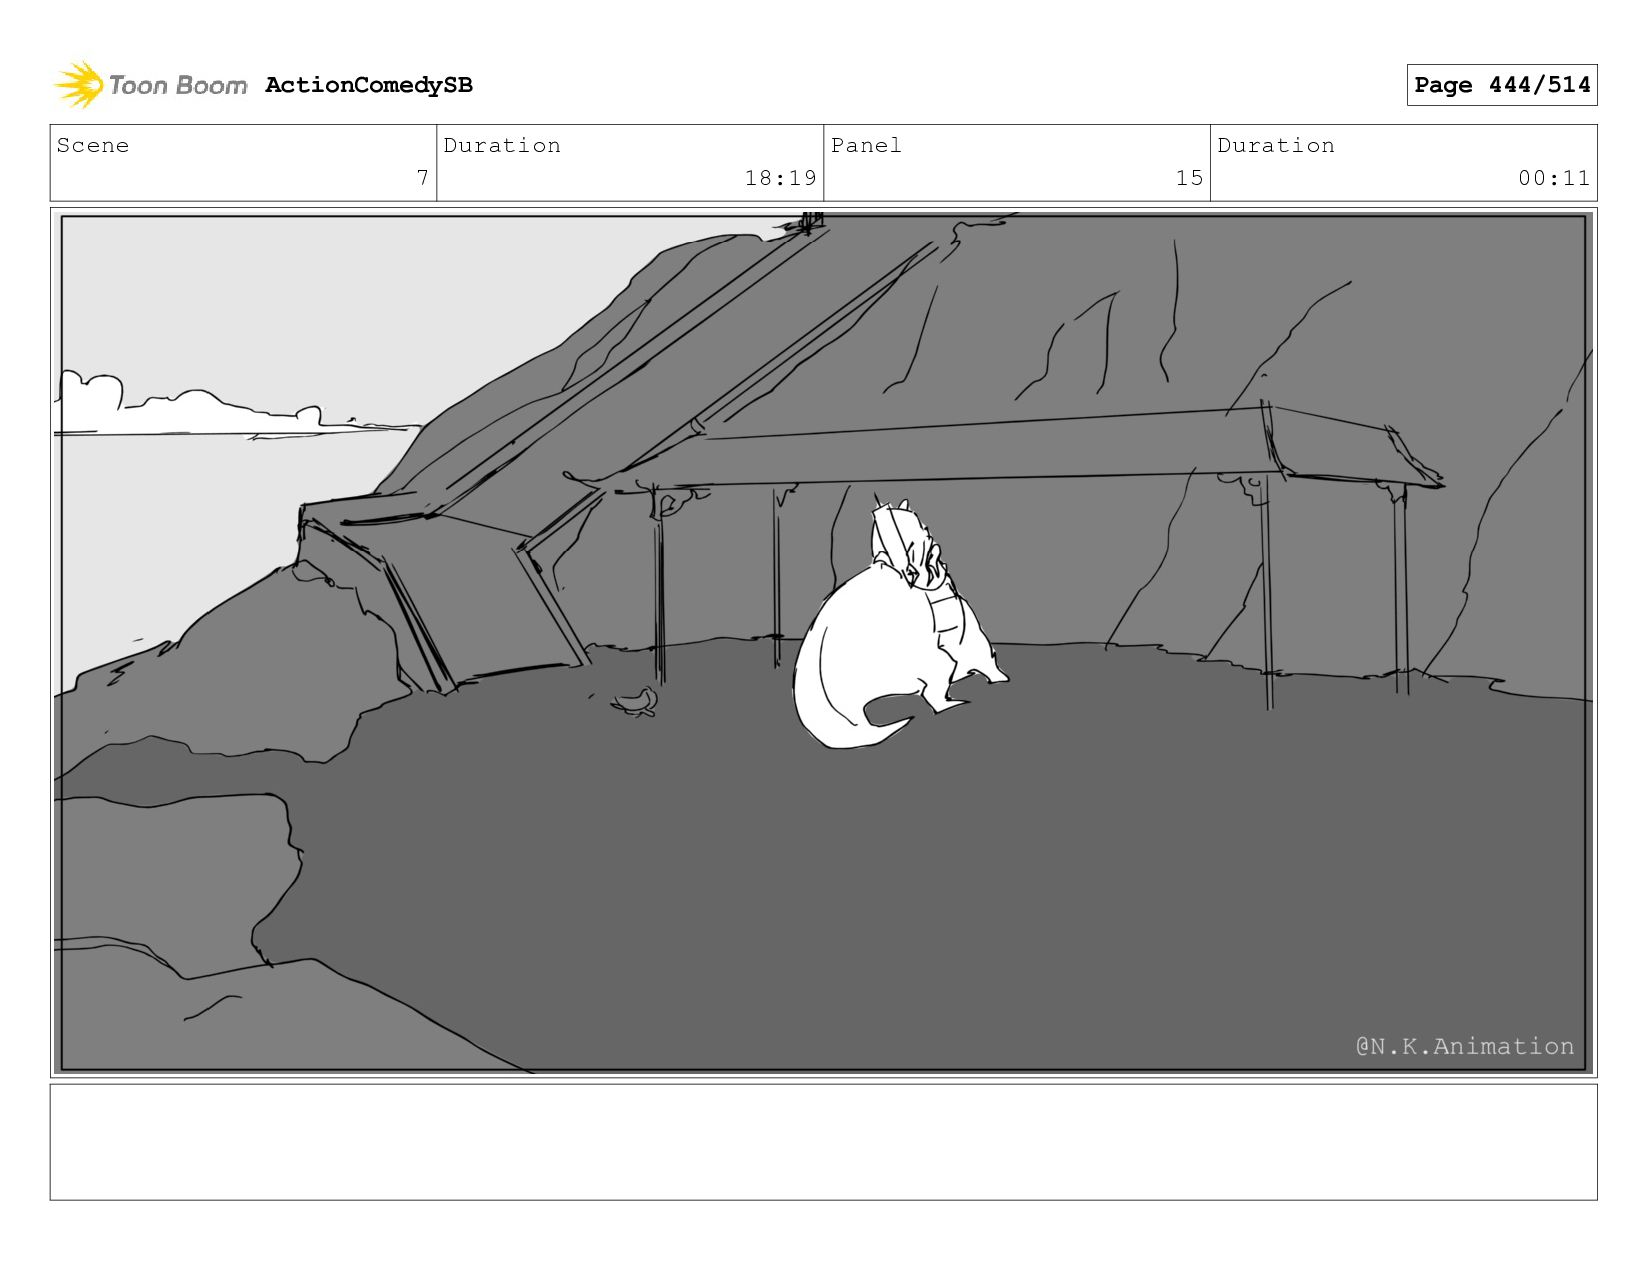Click the panel duration 00:11
Image resolution: width=1650 pixels, height=1275 pixels.
coord(1554,178)
